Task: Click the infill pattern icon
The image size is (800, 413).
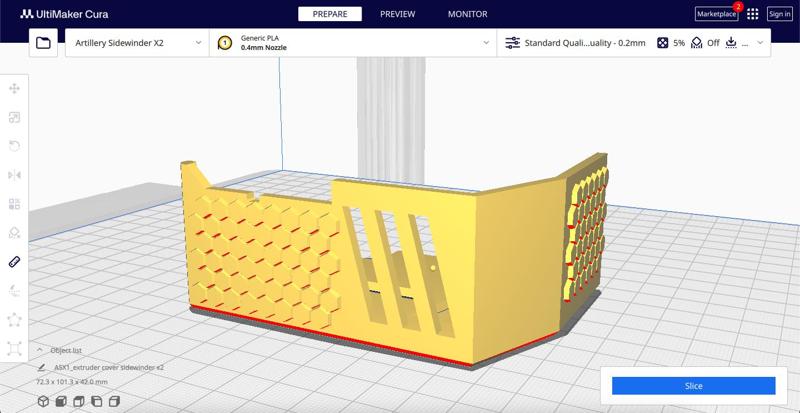Action: (x=662, y=43)
